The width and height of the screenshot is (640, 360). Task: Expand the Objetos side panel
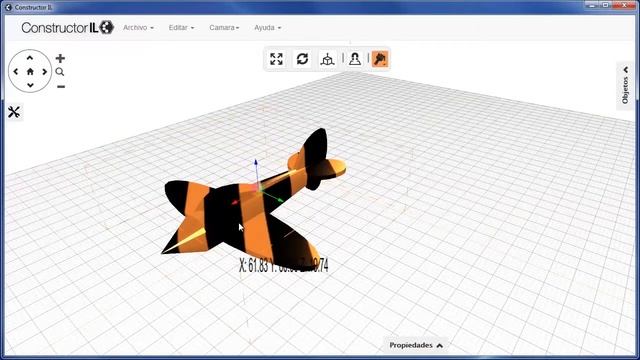(x=625, y=86)
